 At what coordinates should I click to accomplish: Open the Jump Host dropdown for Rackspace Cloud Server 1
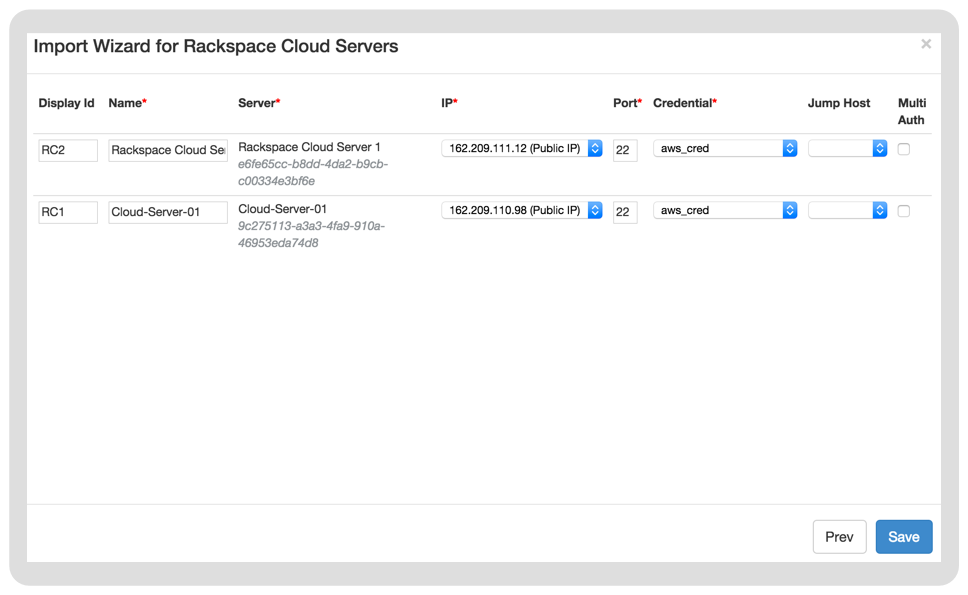[848, 149]
